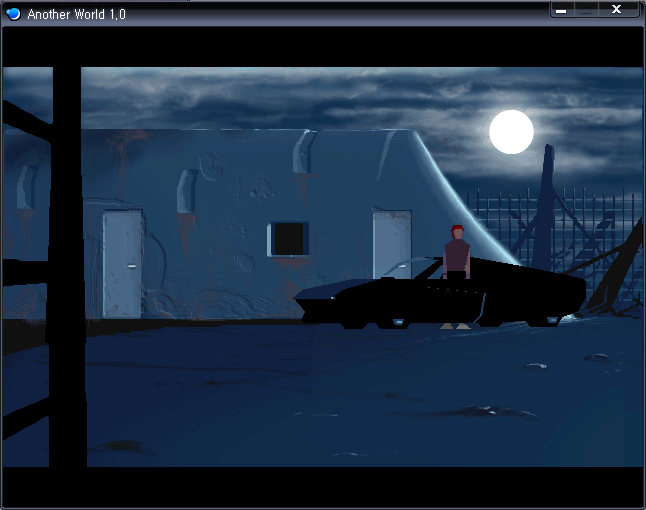Click the Another World 1.0 title text
This screenshot has width=646, height=510.
click(x=77, y=14)
